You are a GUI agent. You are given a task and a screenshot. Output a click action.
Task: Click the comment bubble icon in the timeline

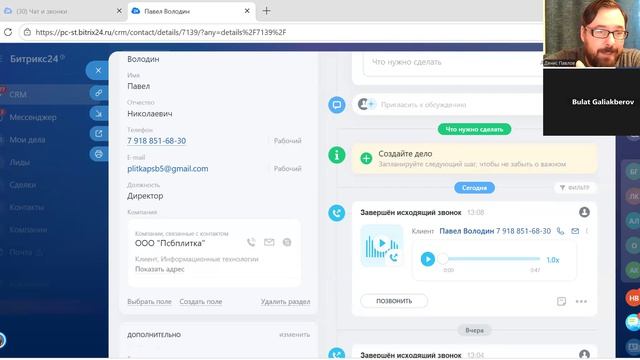(x=337, y=105)
